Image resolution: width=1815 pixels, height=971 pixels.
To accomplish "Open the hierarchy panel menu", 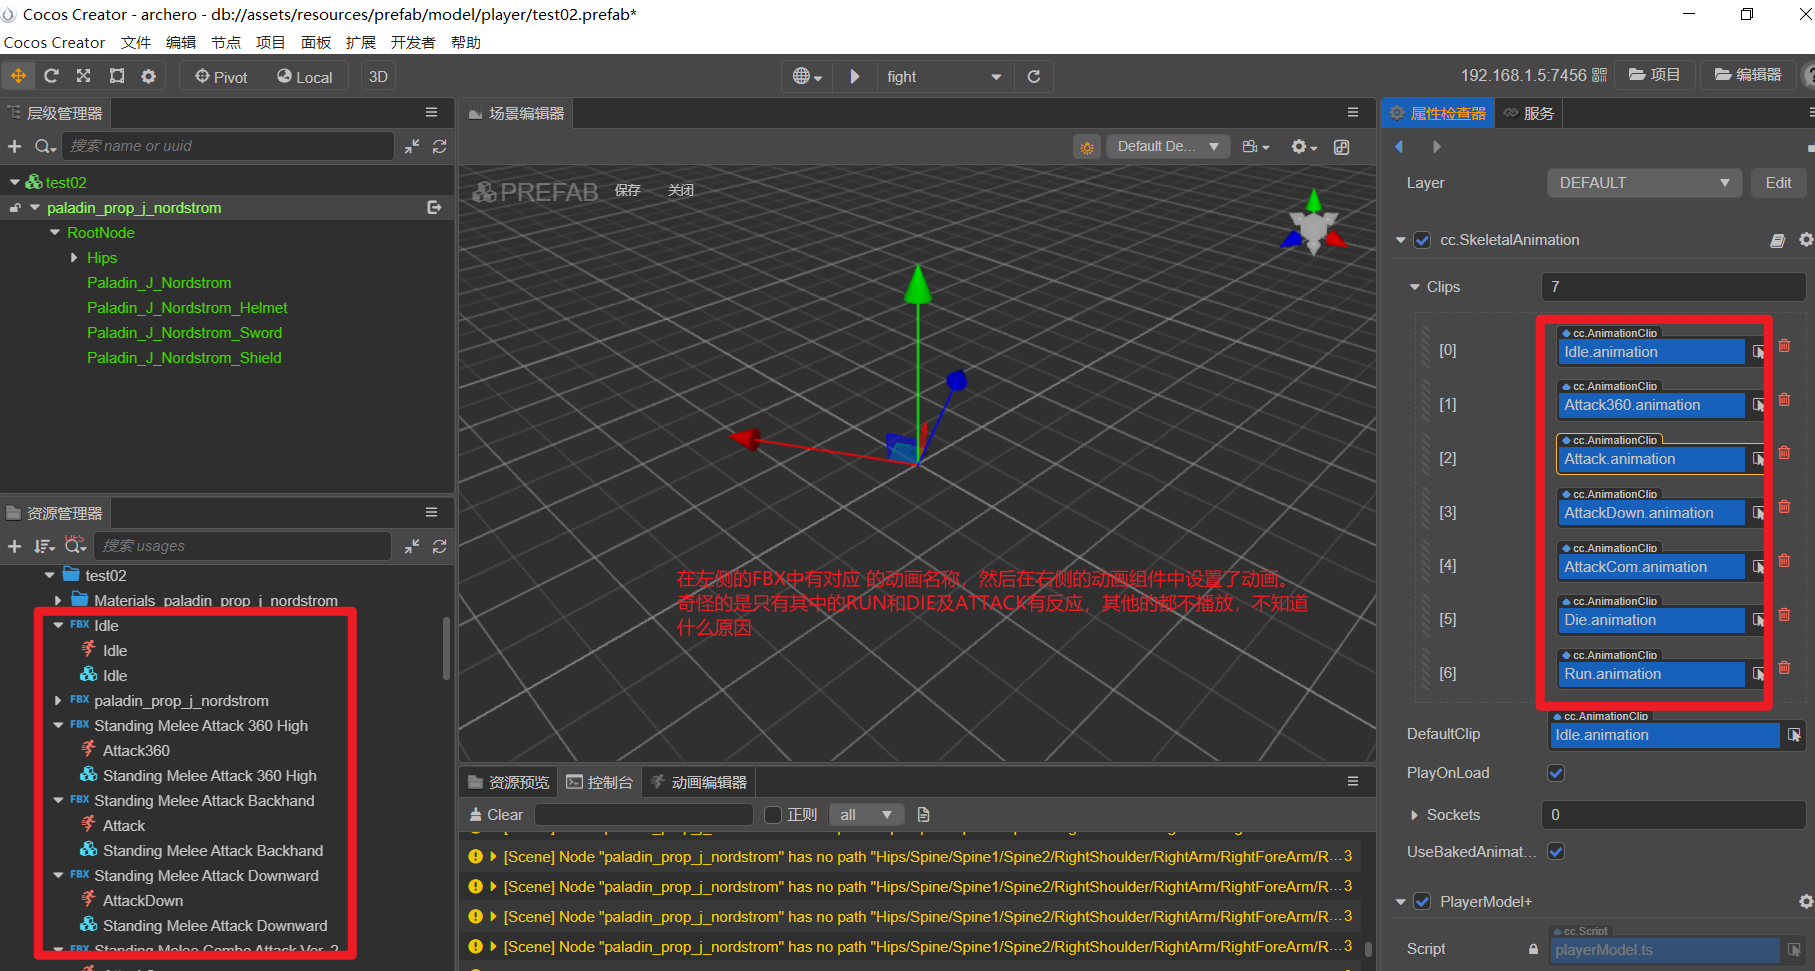I will tap(431, 113).
